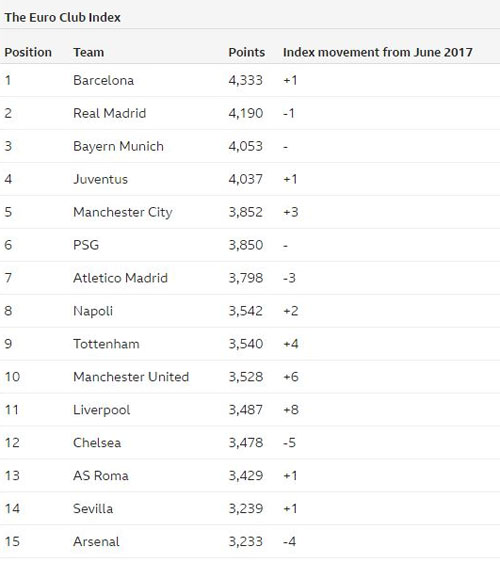Select the Real Madrid row
This screenshot has height=563, width=500.
[250, 113]
